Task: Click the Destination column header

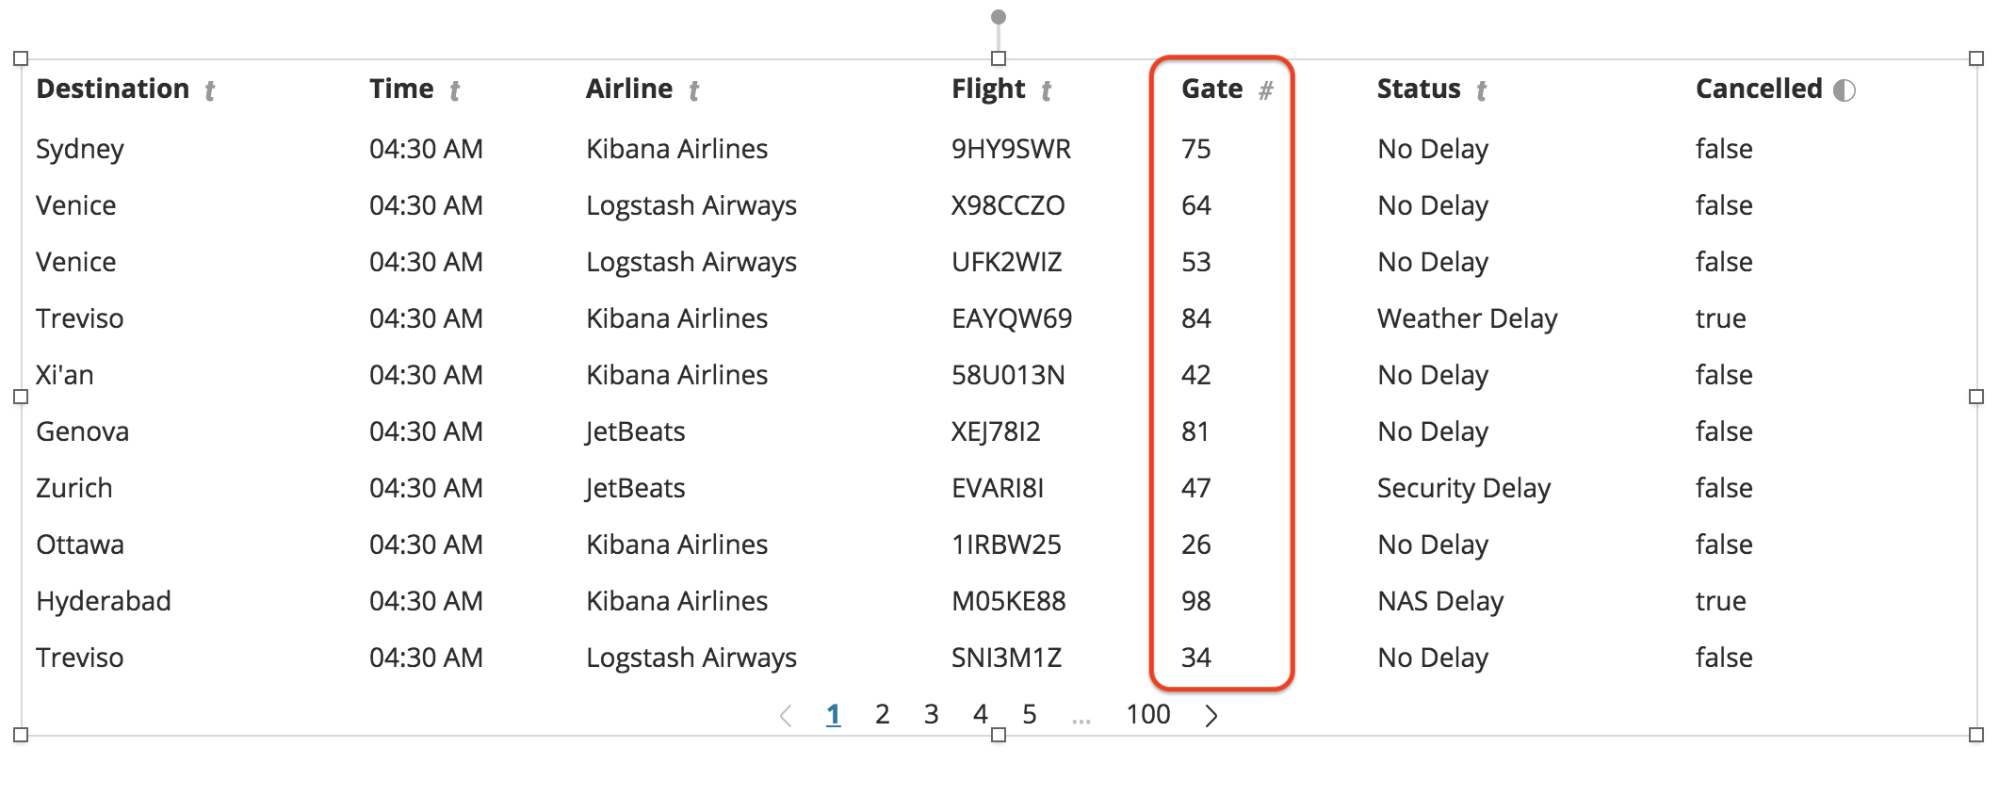Action: 113,89
